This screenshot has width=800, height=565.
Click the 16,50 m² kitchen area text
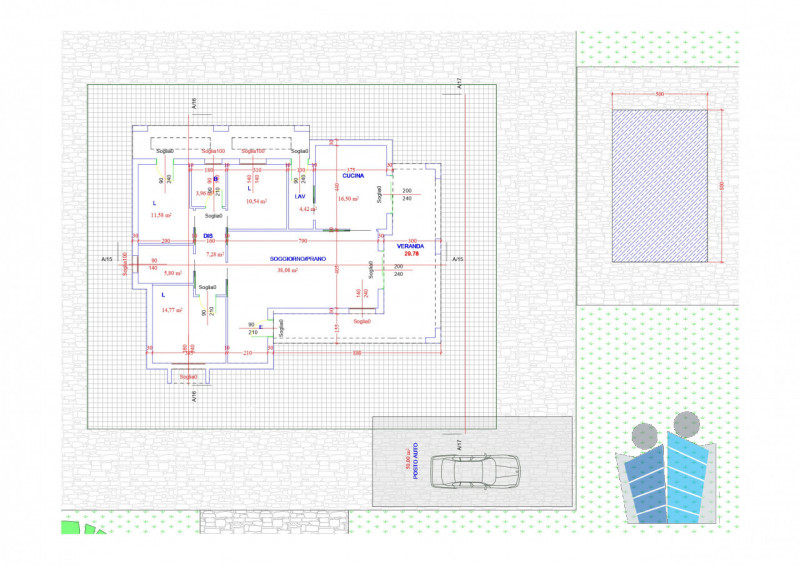point(347,199)
